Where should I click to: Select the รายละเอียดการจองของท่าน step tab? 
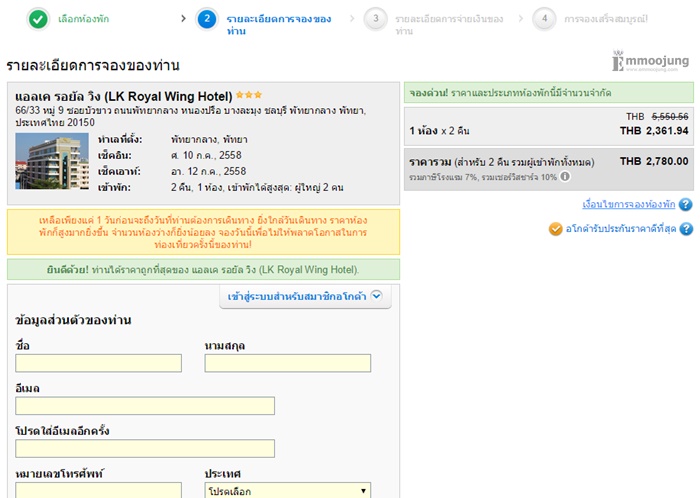click(x=279, y=25)
